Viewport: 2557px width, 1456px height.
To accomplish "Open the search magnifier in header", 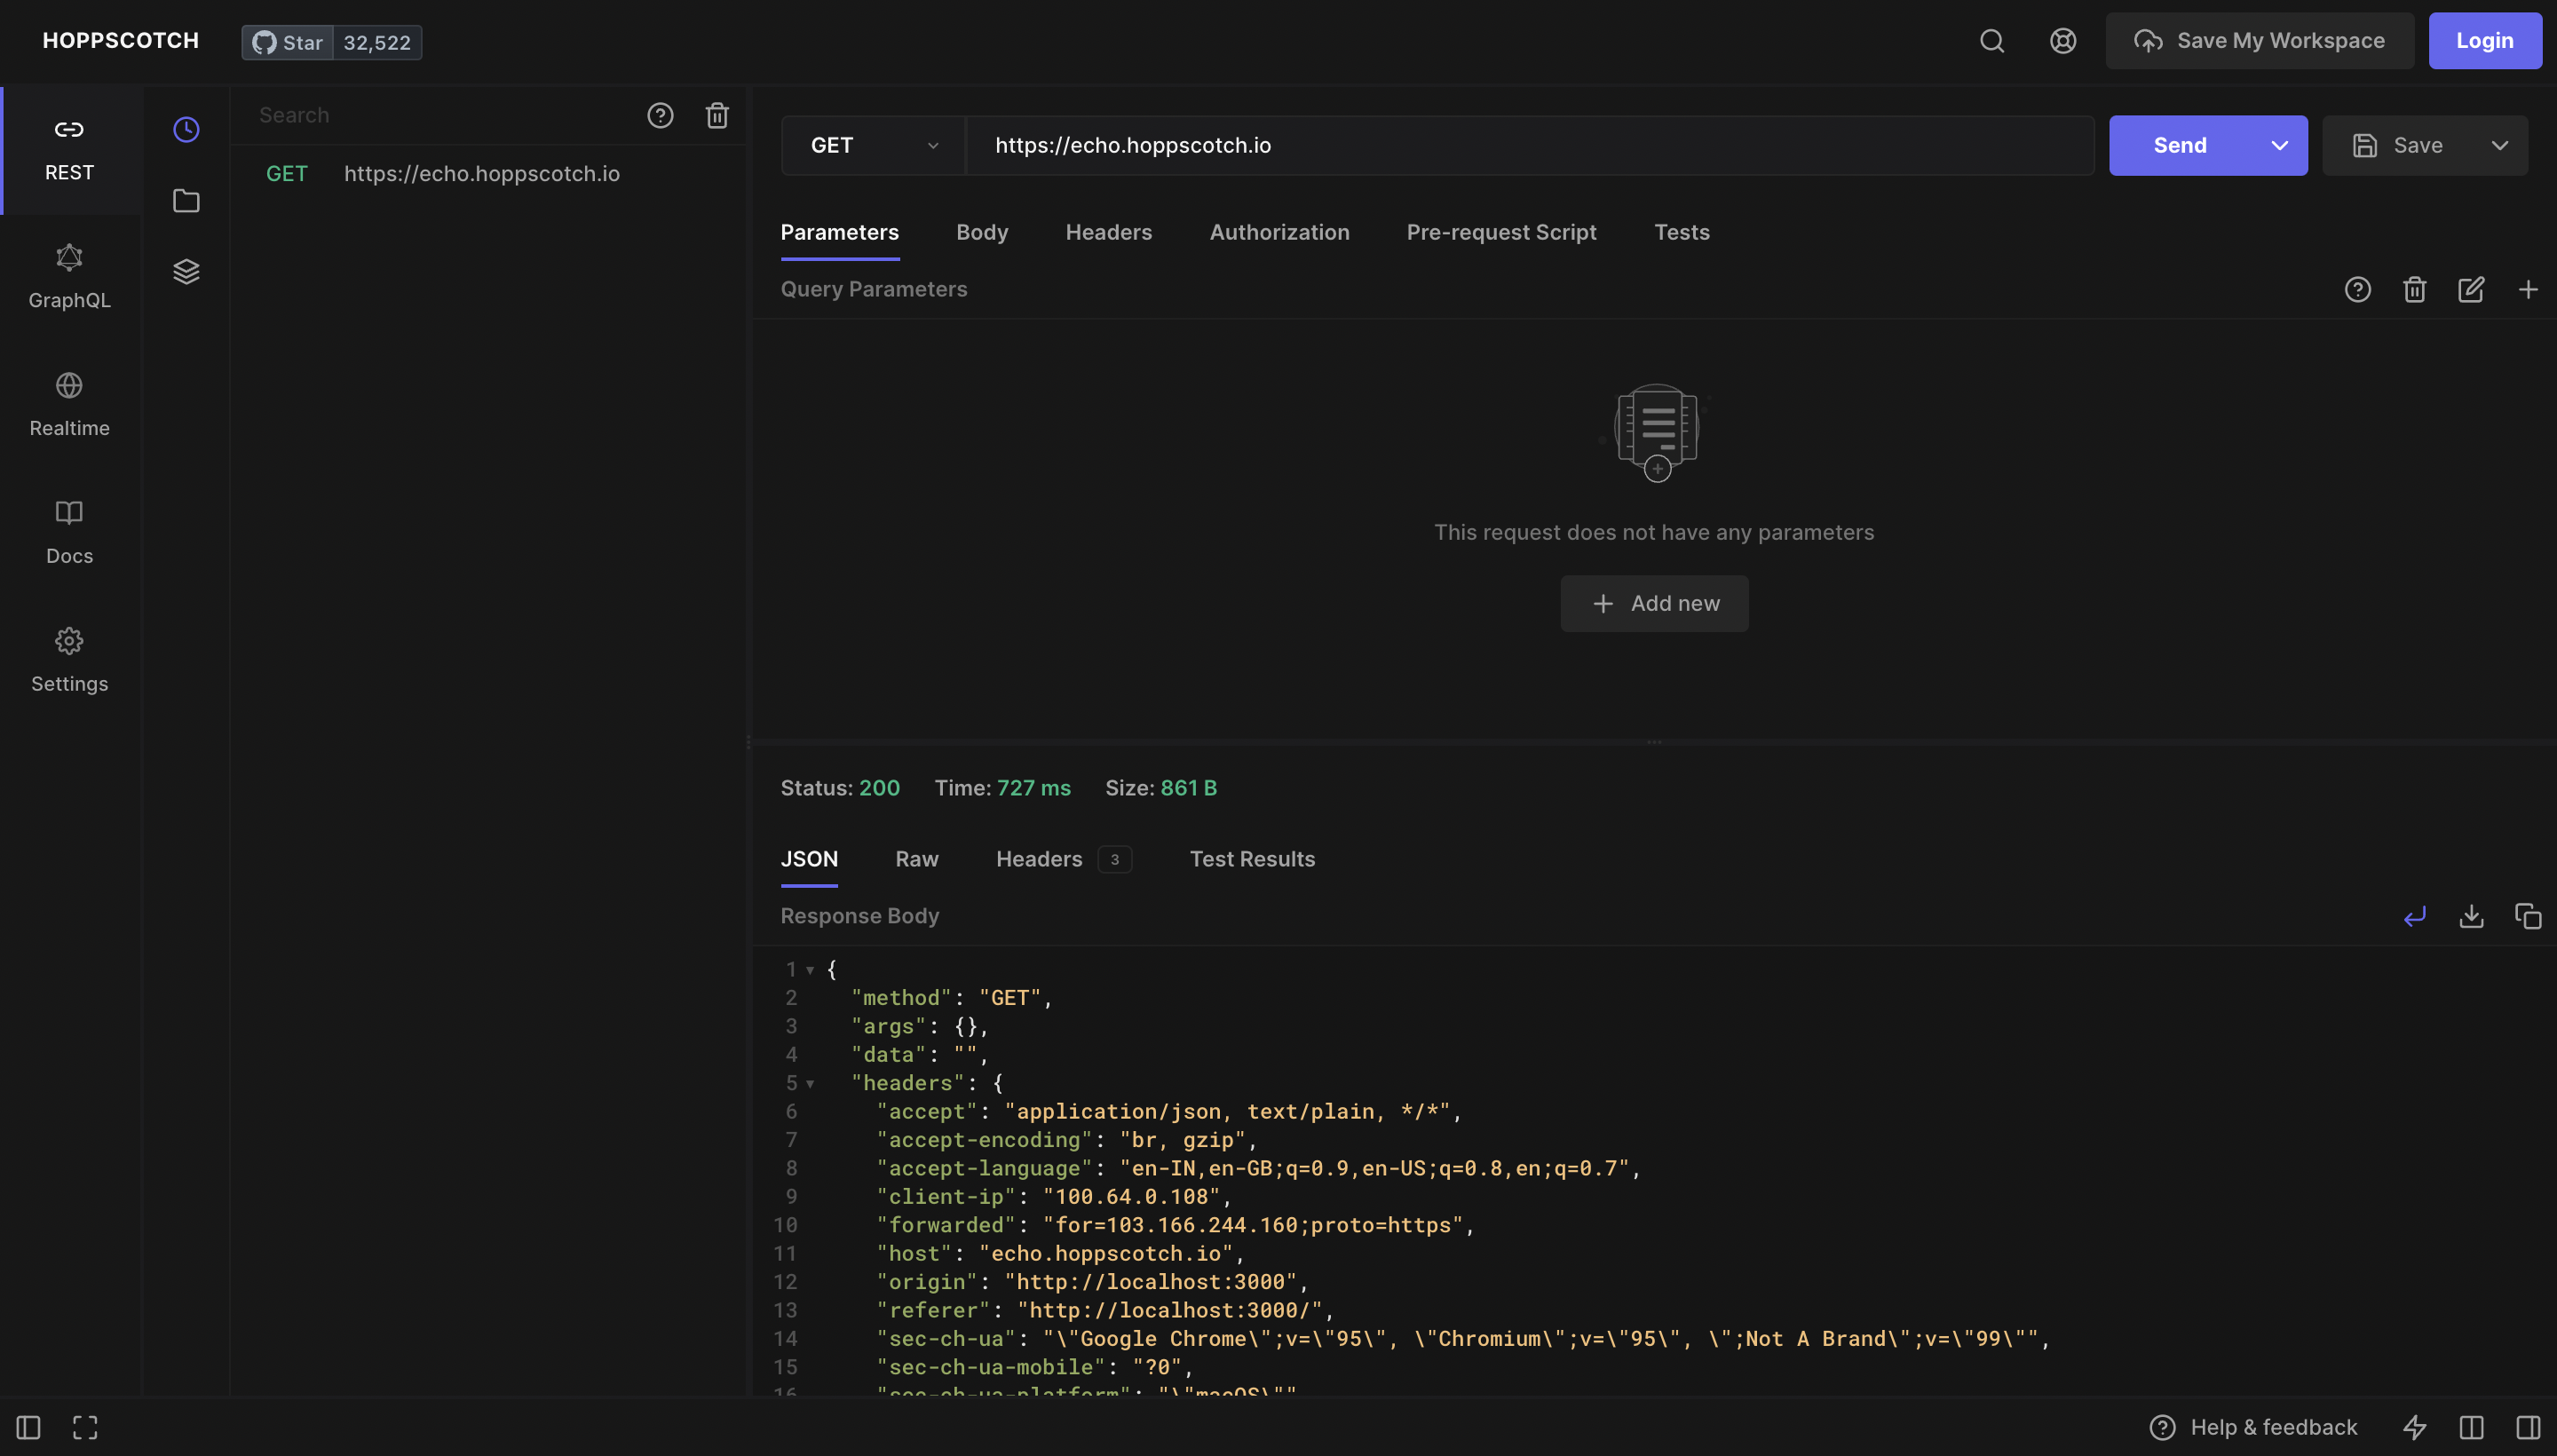I will pos(1992,41).
